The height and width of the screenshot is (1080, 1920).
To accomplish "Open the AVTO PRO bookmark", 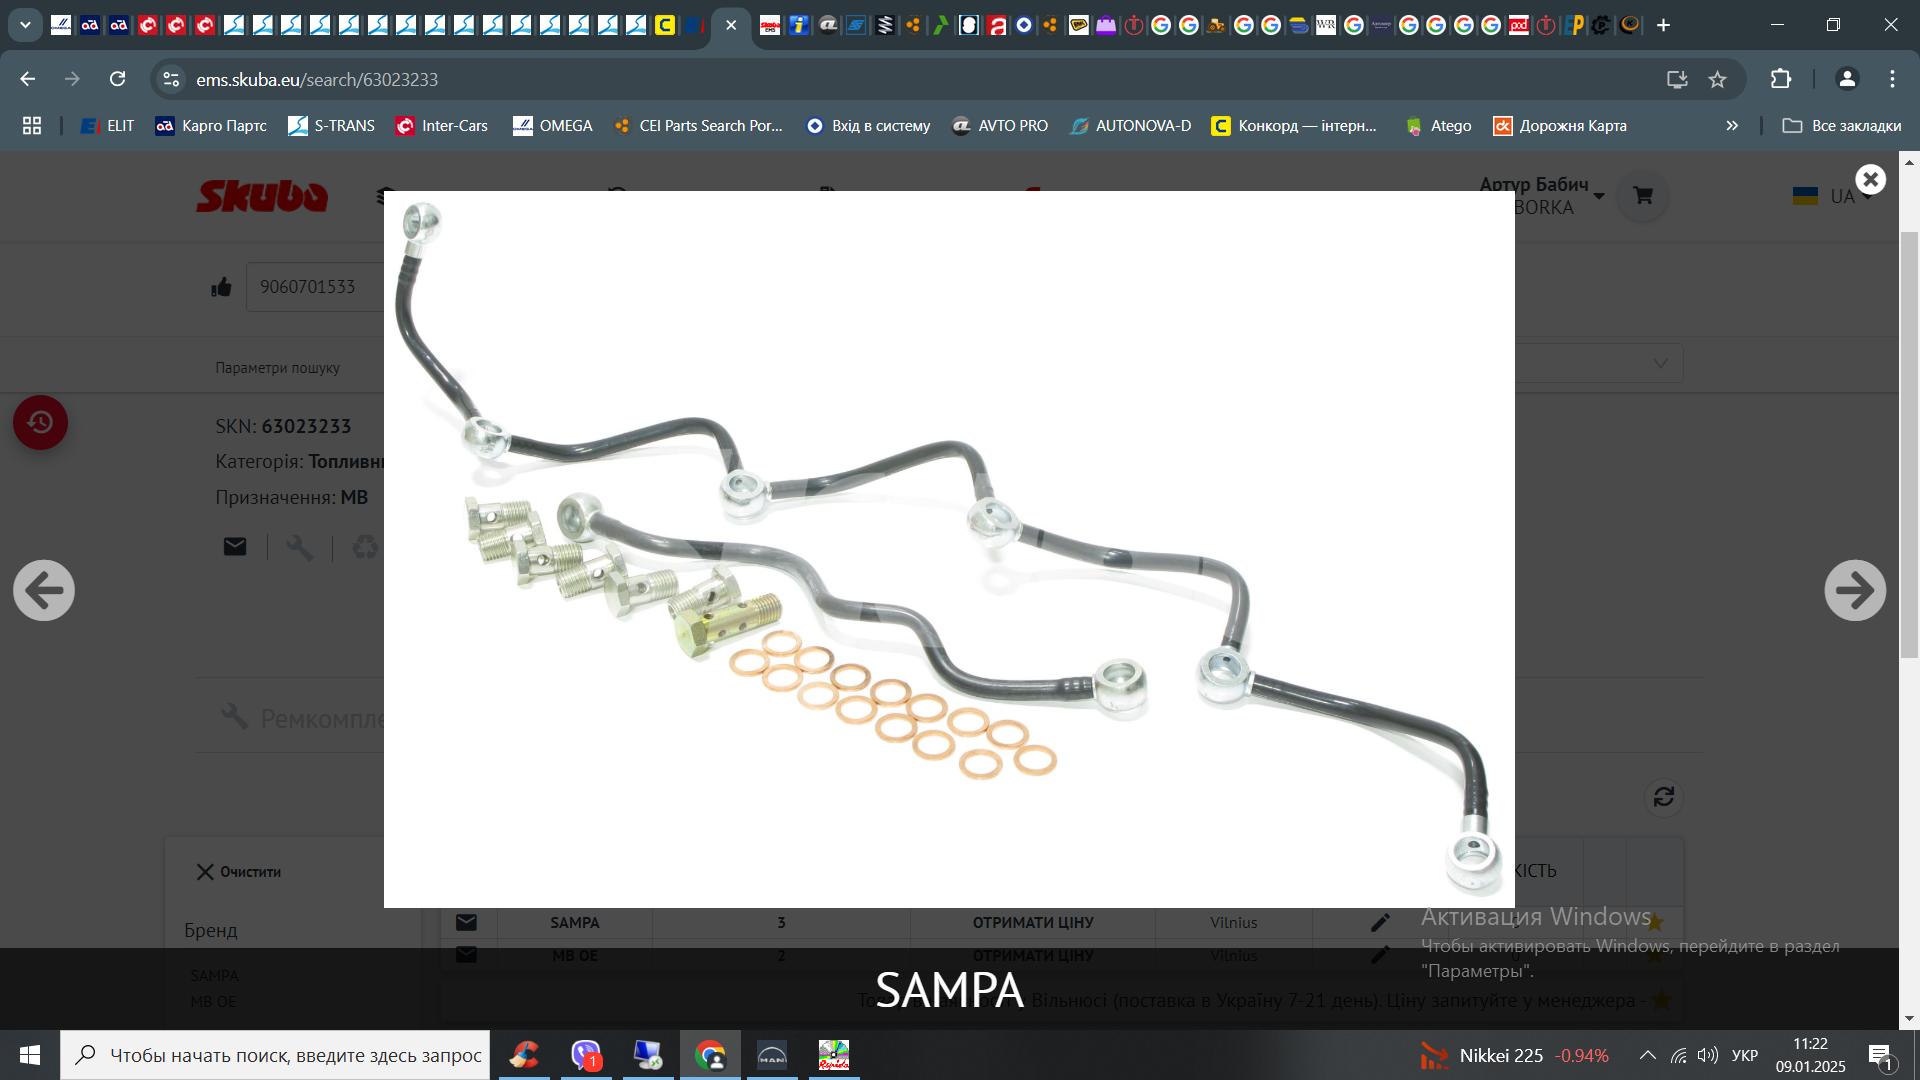I will point(1000,126).
